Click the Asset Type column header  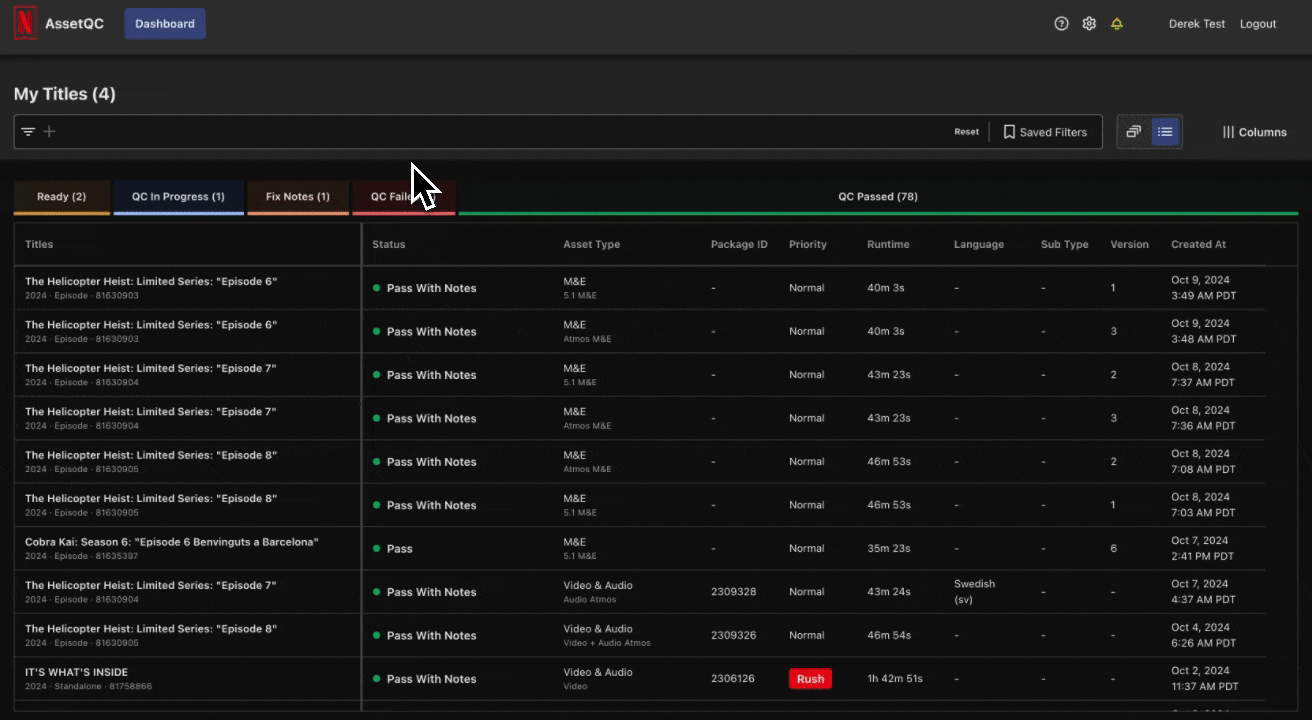[x=592, y=244]
